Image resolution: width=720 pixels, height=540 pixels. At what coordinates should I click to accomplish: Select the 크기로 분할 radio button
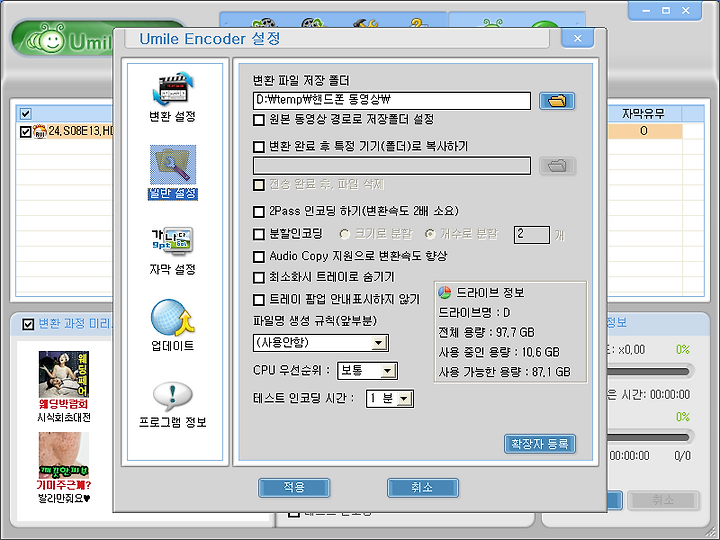(344, 234)
